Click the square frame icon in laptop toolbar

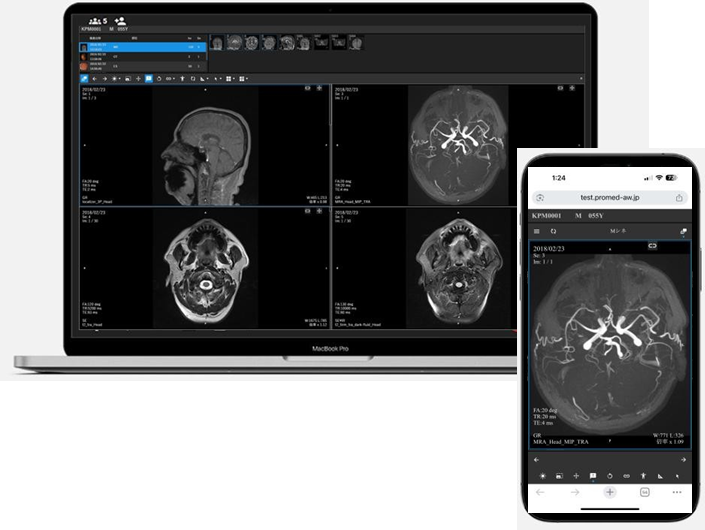click(193, 79)
